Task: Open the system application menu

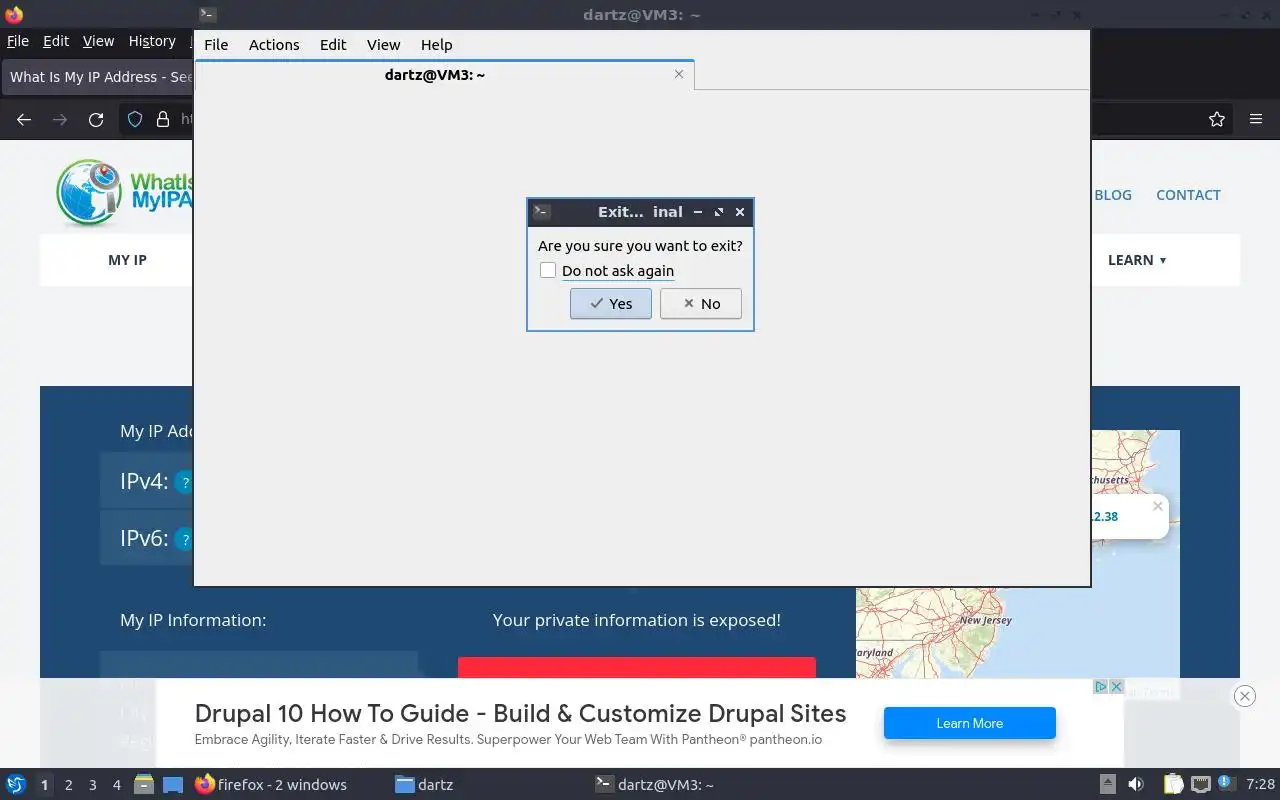Action: coord(15,784)
